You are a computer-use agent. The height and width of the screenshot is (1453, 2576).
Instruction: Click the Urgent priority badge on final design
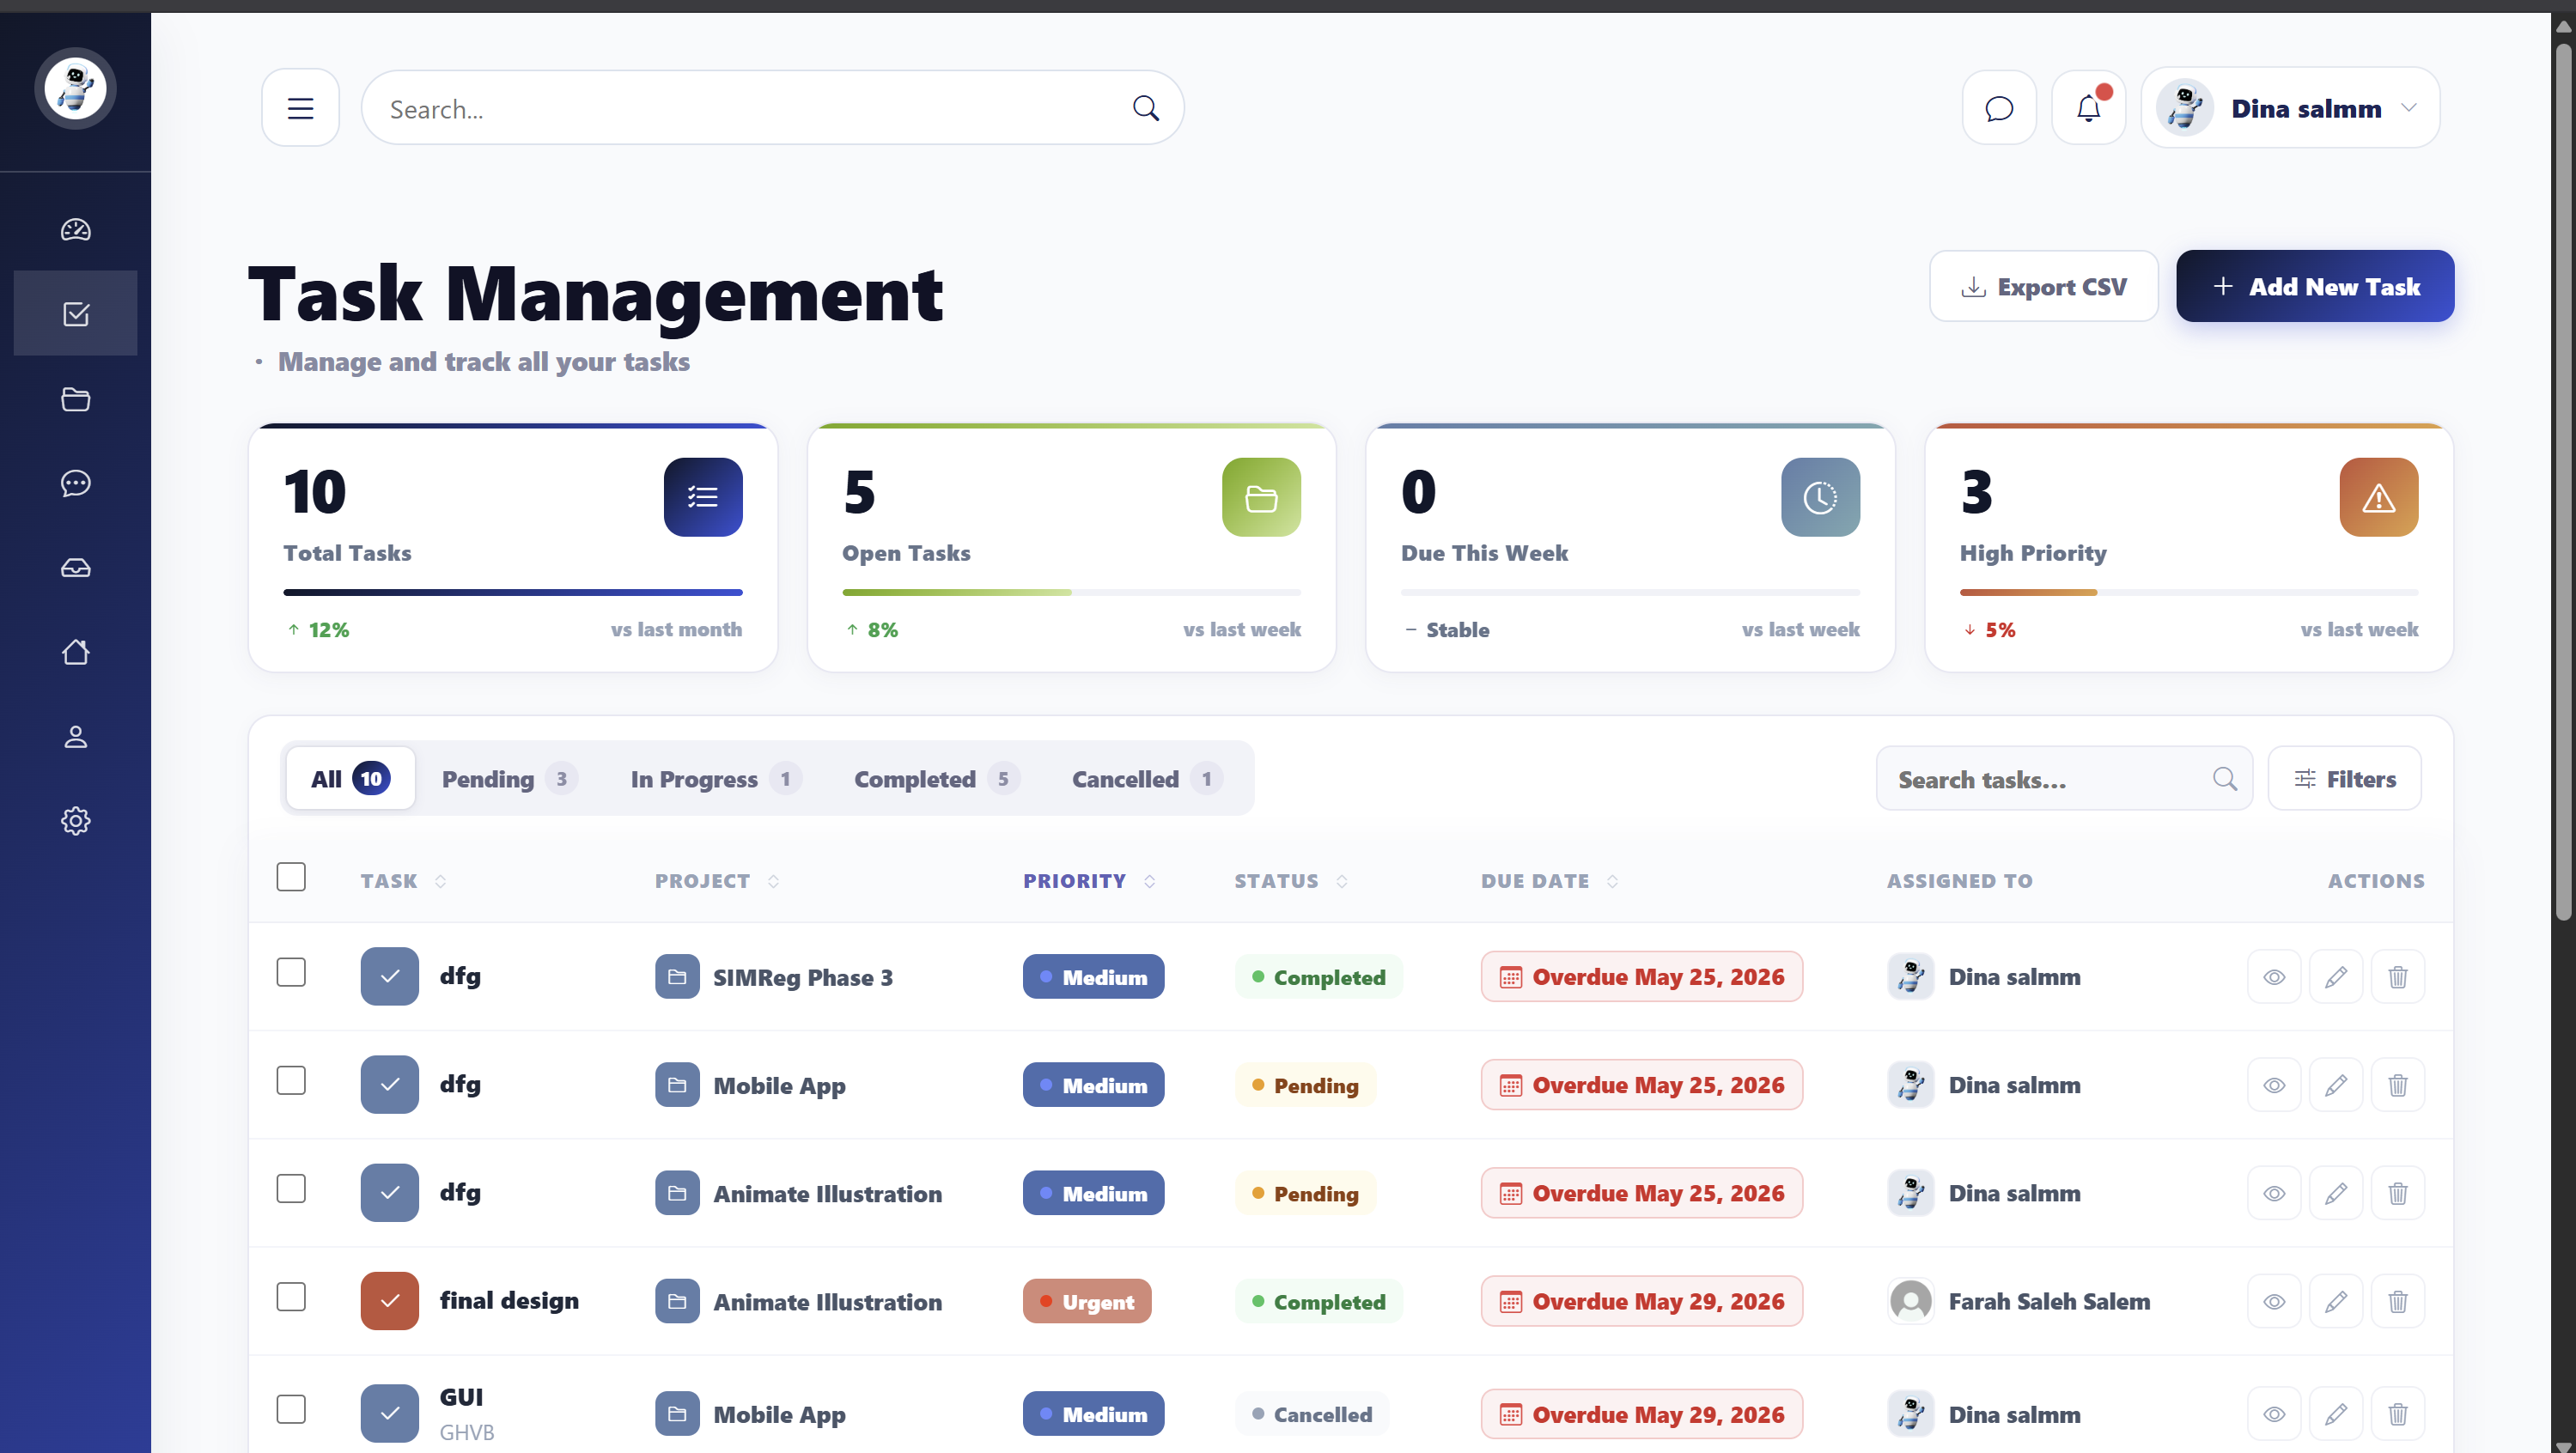click(1087, 1301)
